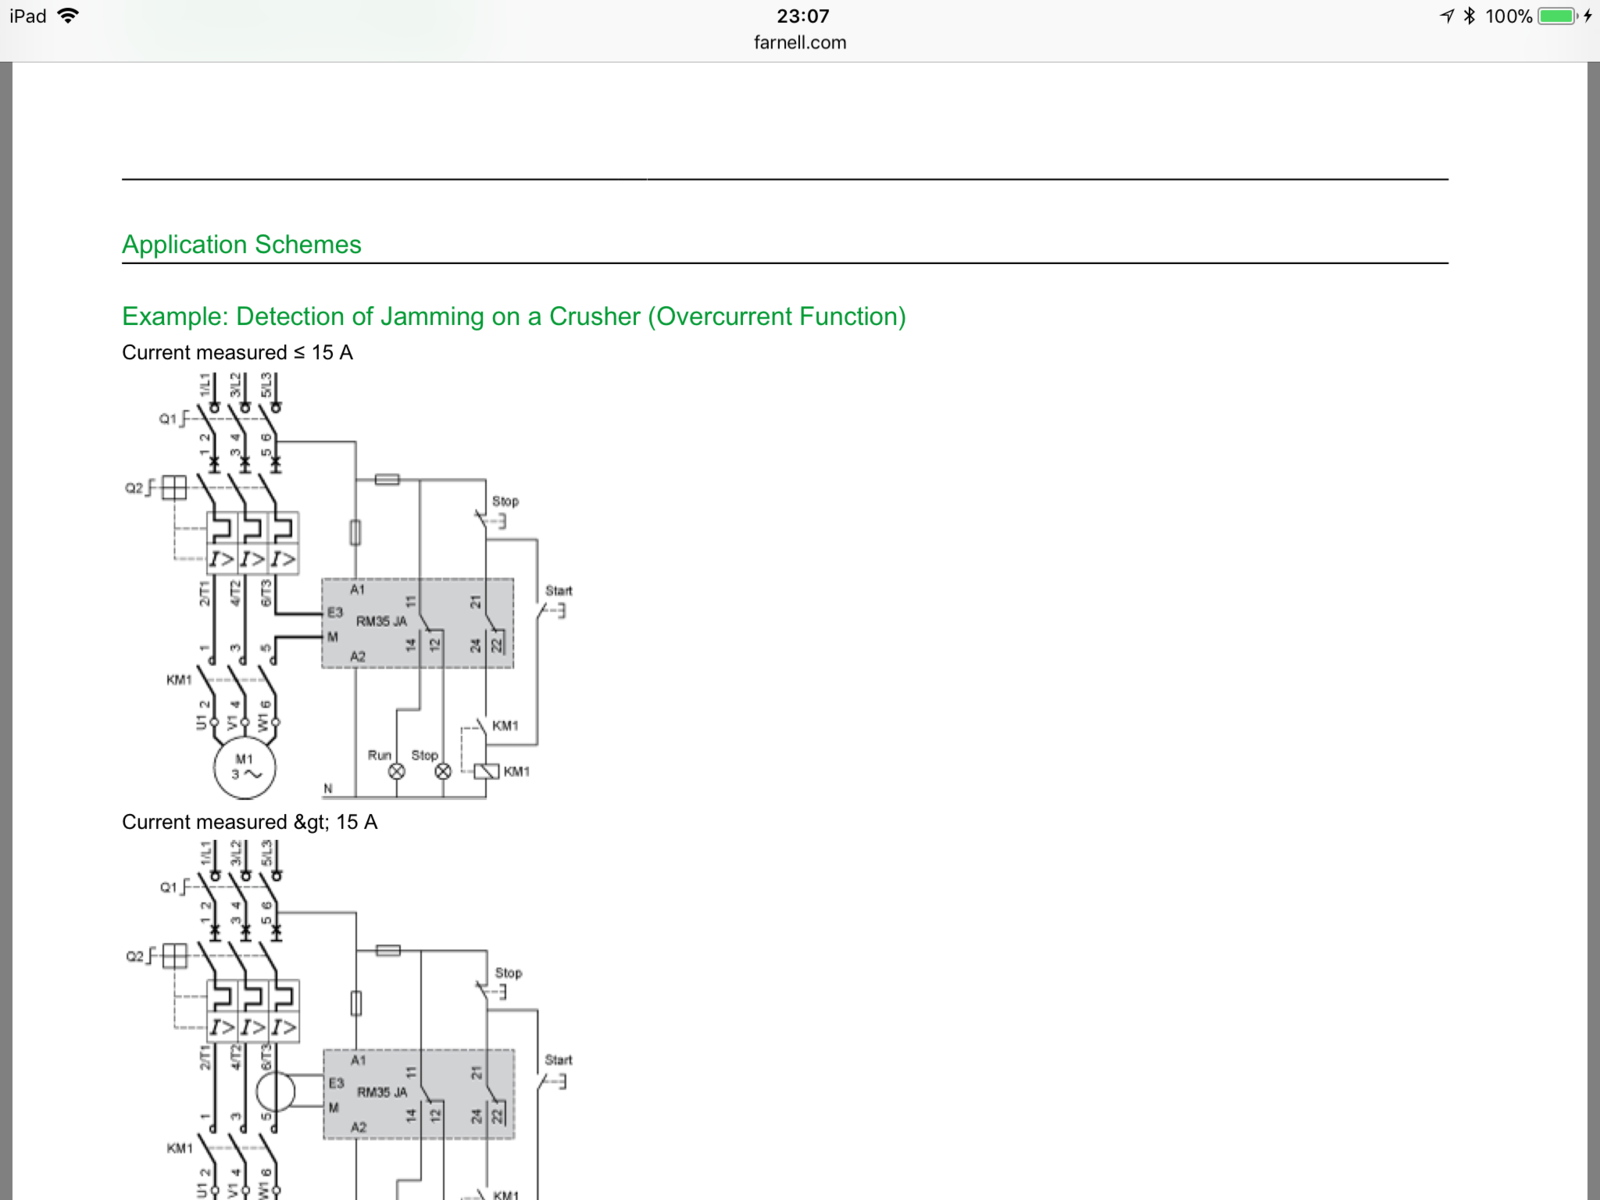Screen dimensions: 1600x1200
Task: Tap the Wi-Fi icon in status bar
Action: coord(68,16)
